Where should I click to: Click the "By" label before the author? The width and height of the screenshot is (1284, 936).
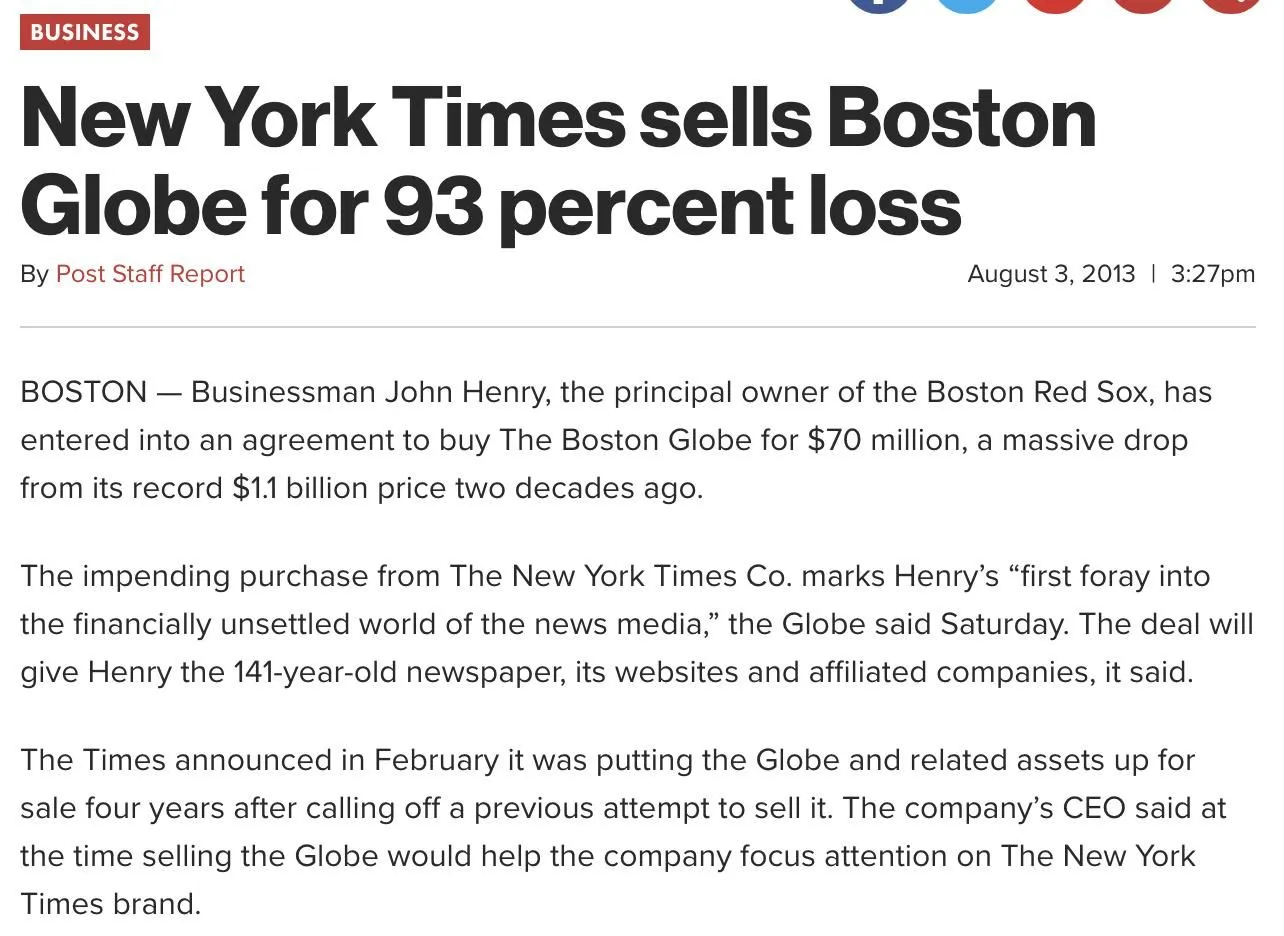point(34,274)
